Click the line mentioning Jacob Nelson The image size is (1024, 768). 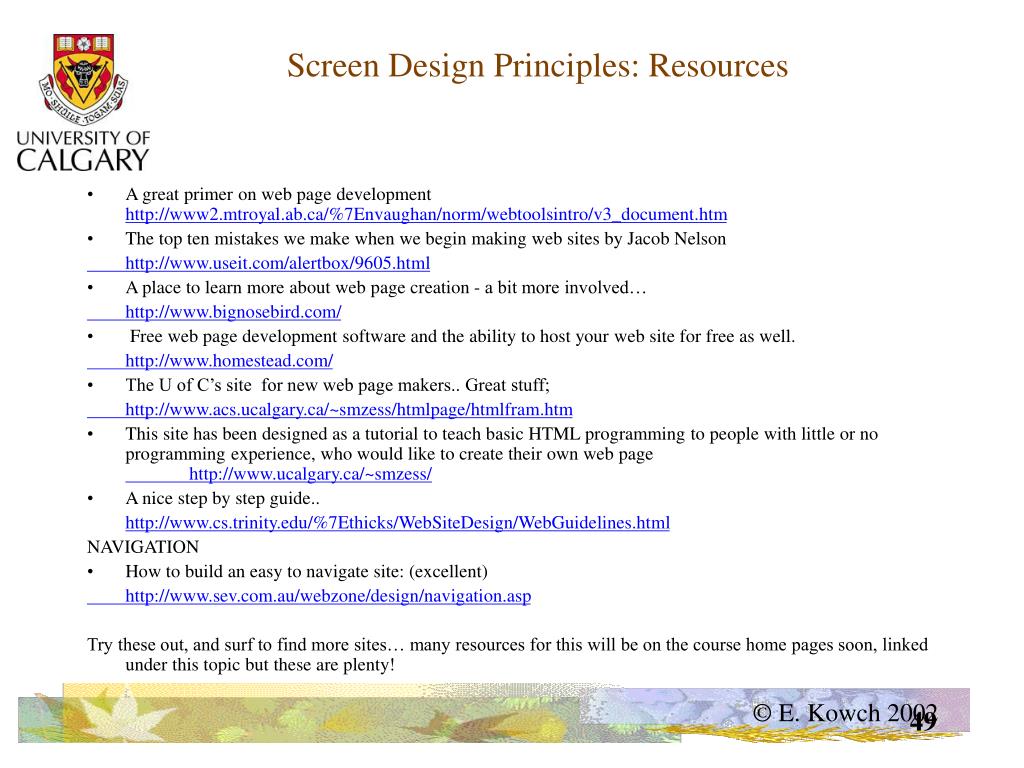(426, 239)
